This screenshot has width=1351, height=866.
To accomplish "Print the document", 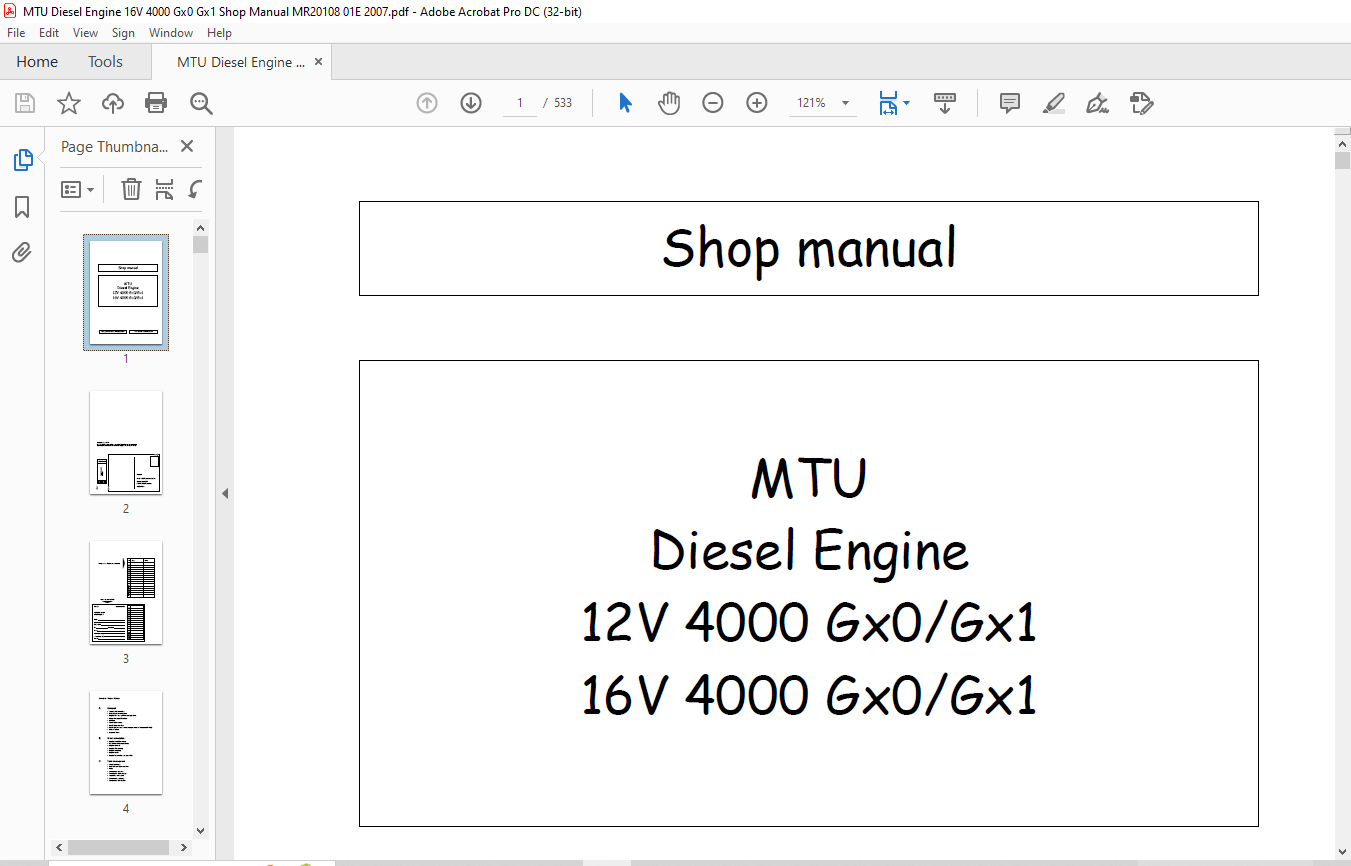I will (x=156, y=103).
